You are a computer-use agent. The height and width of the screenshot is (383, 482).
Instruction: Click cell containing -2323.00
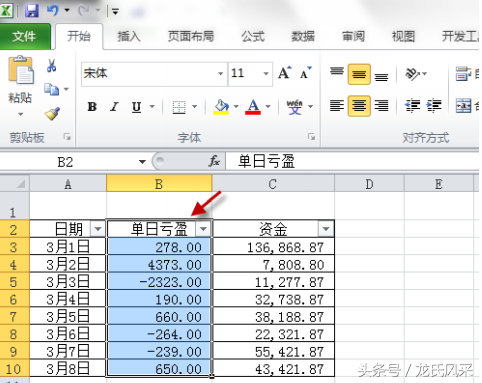click(159, 282)
